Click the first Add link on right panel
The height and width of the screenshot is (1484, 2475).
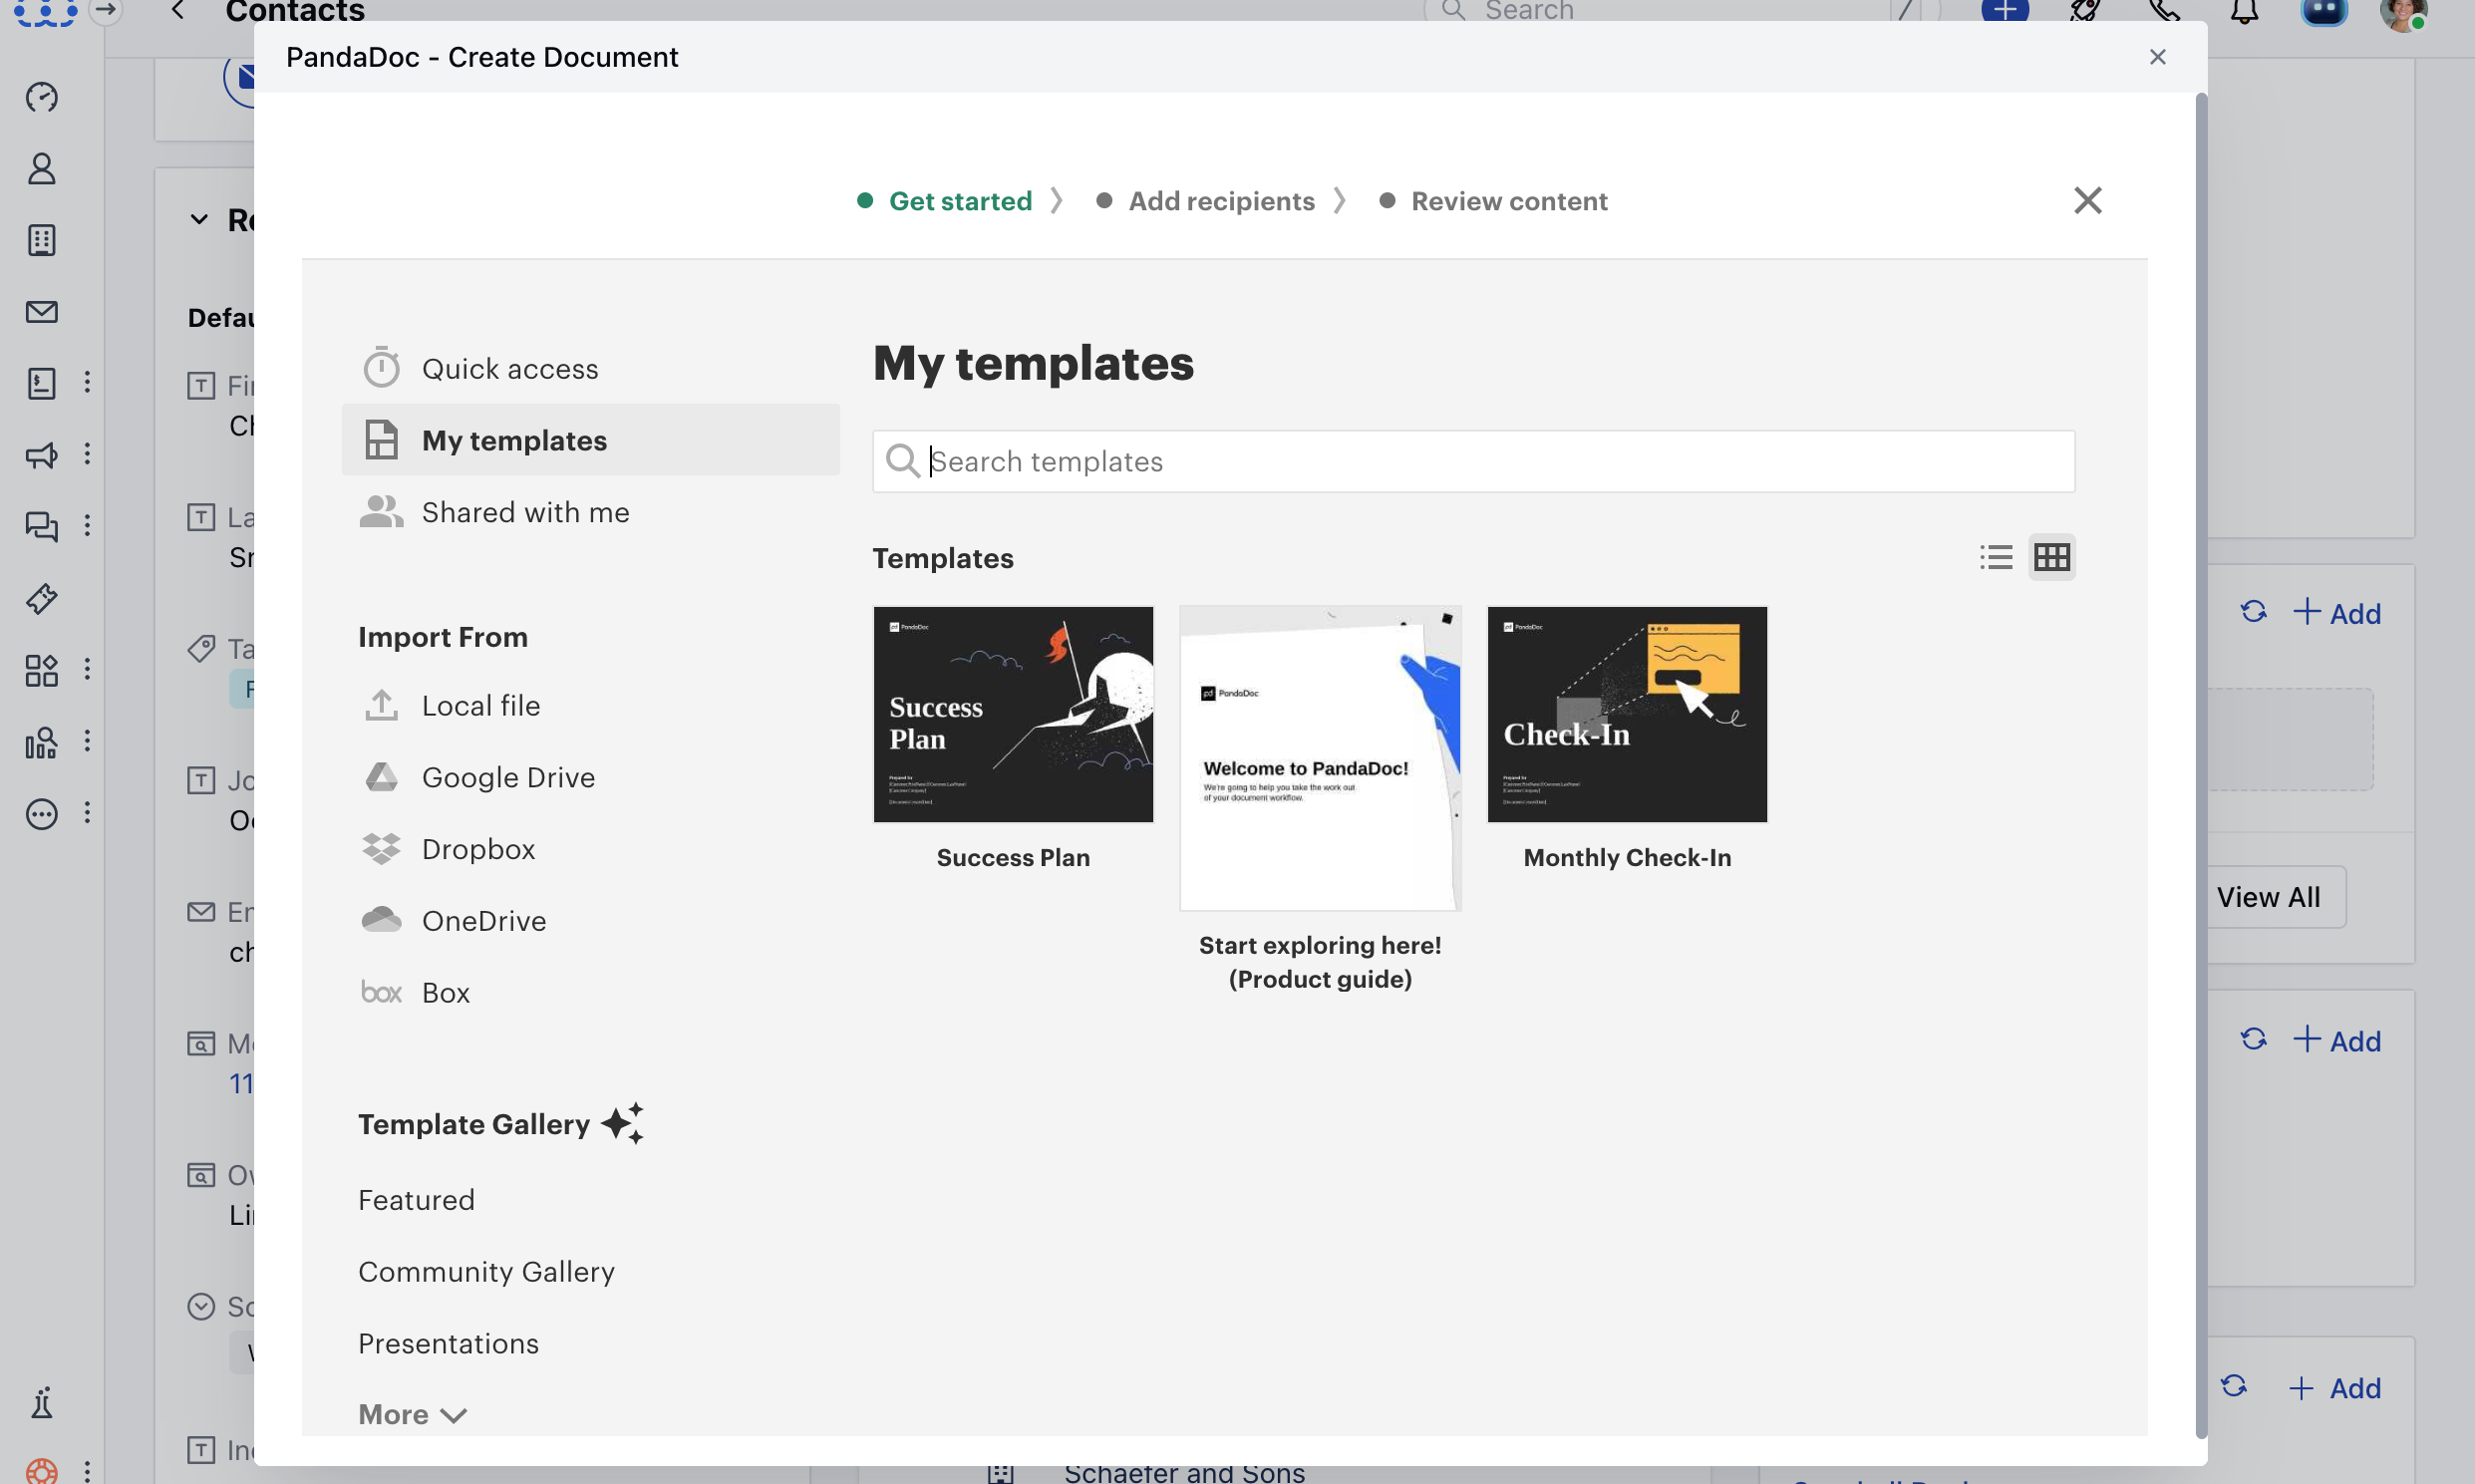tap(2336, 613)
